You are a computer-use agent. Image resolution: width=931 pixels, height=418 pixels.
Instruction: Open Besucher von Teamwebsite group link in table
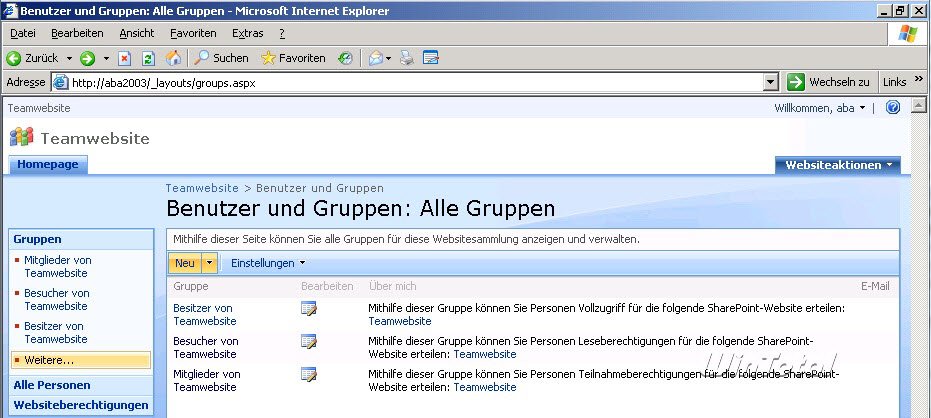pos(205,347)
